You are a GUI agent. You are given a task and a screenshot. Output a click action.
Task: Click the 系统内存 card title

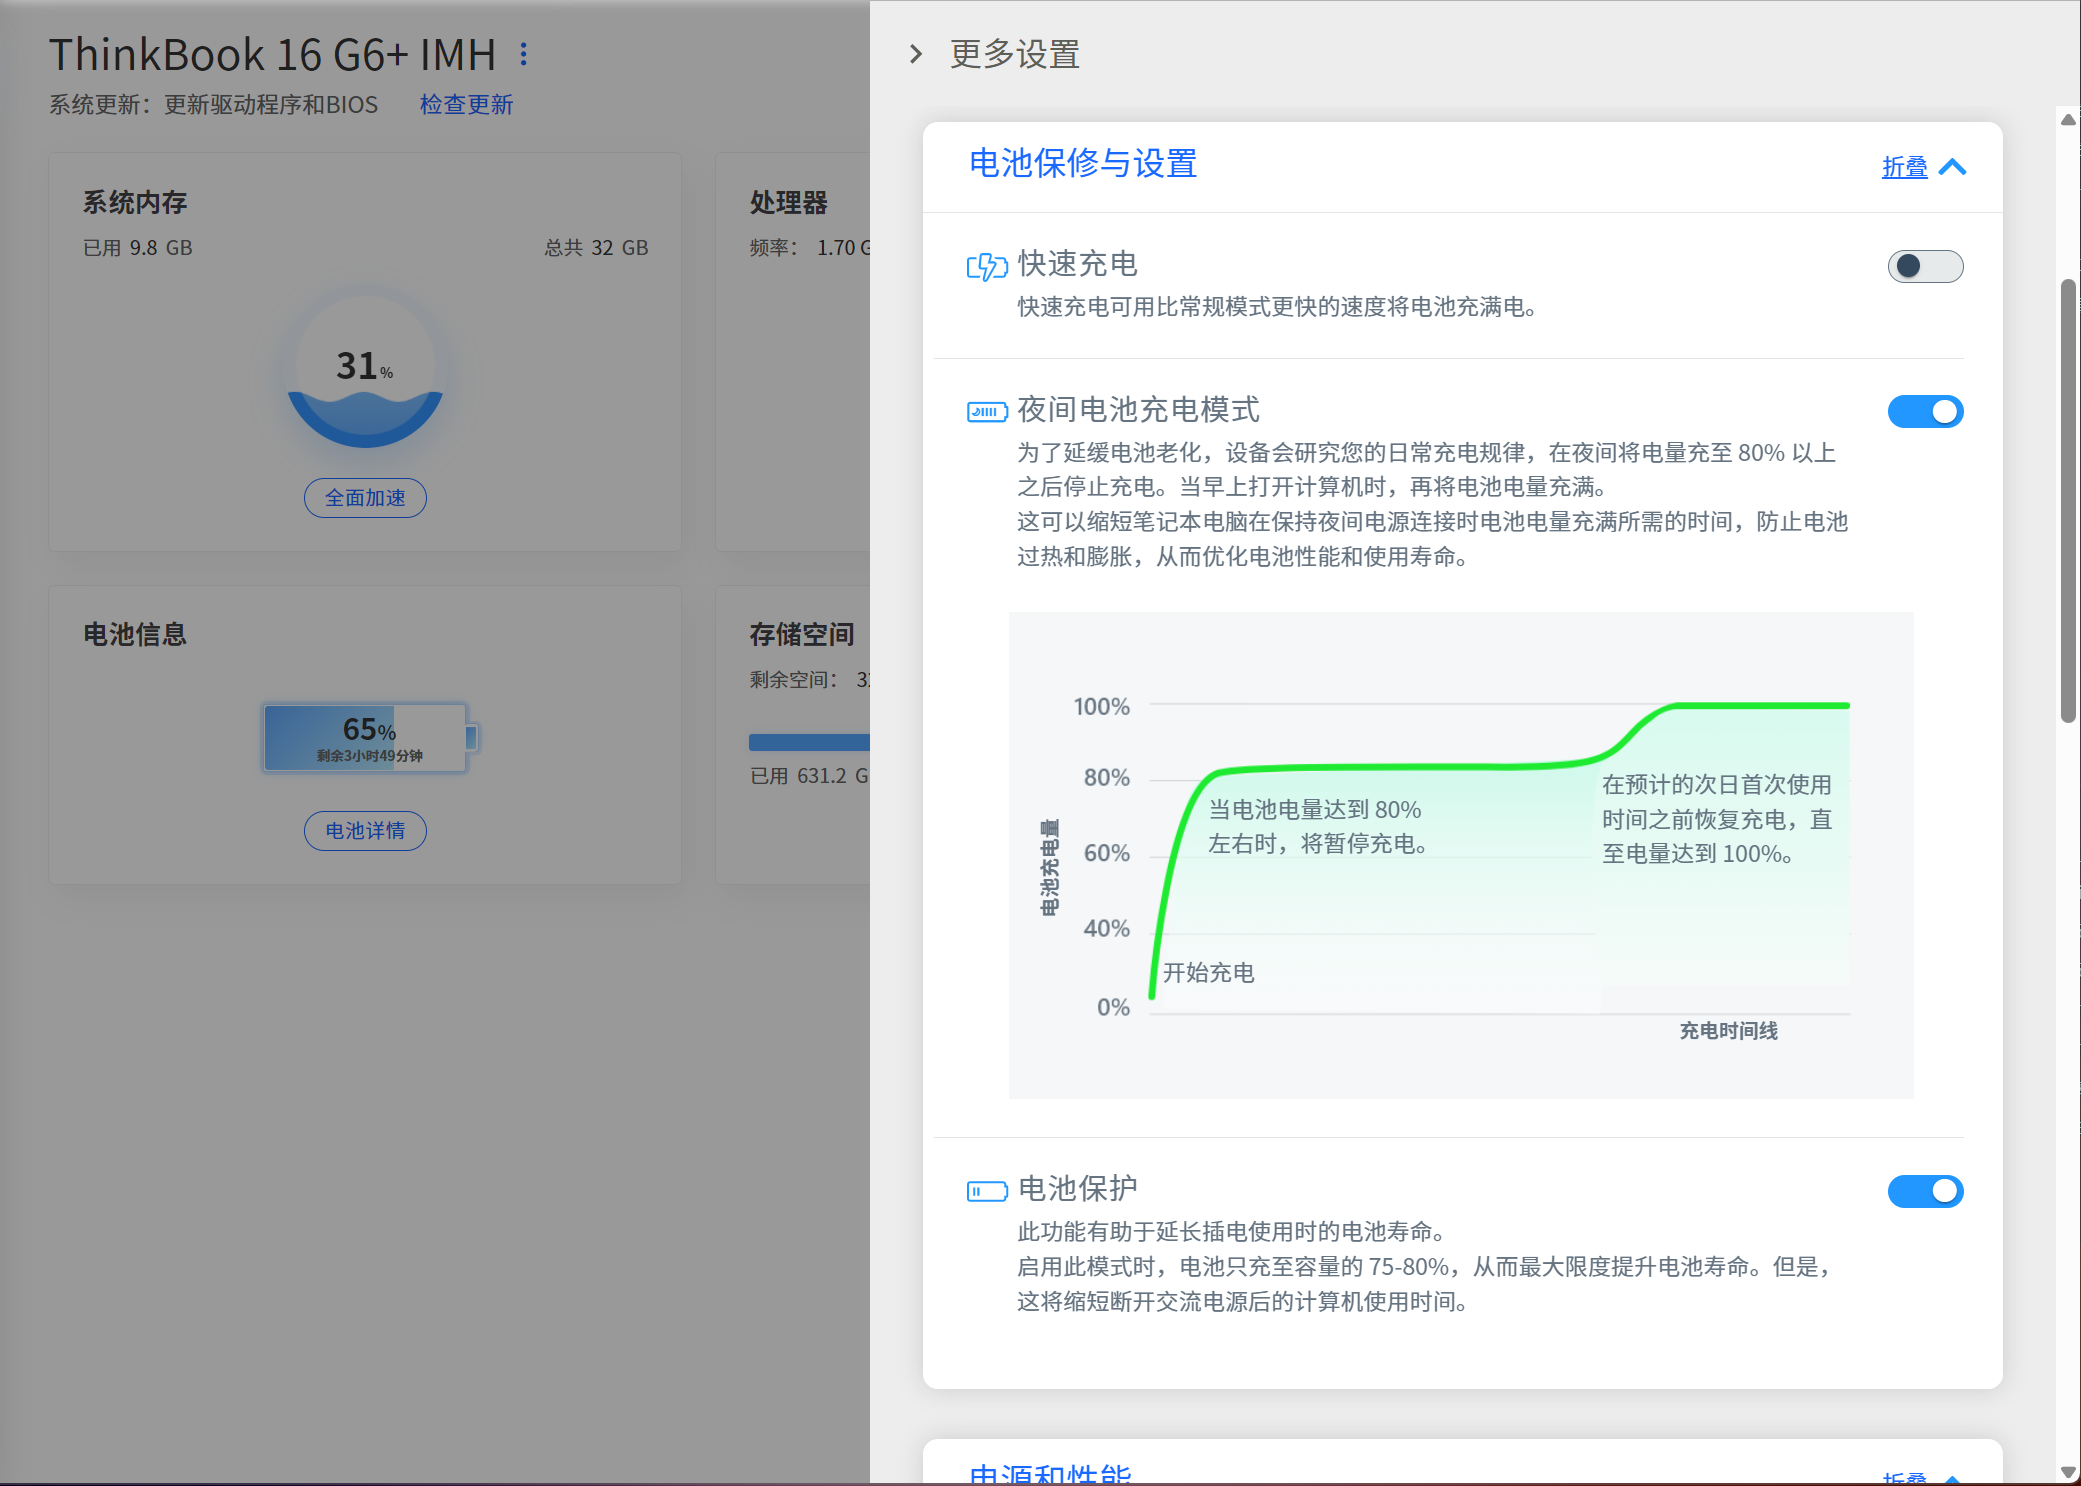pos(135,203)
